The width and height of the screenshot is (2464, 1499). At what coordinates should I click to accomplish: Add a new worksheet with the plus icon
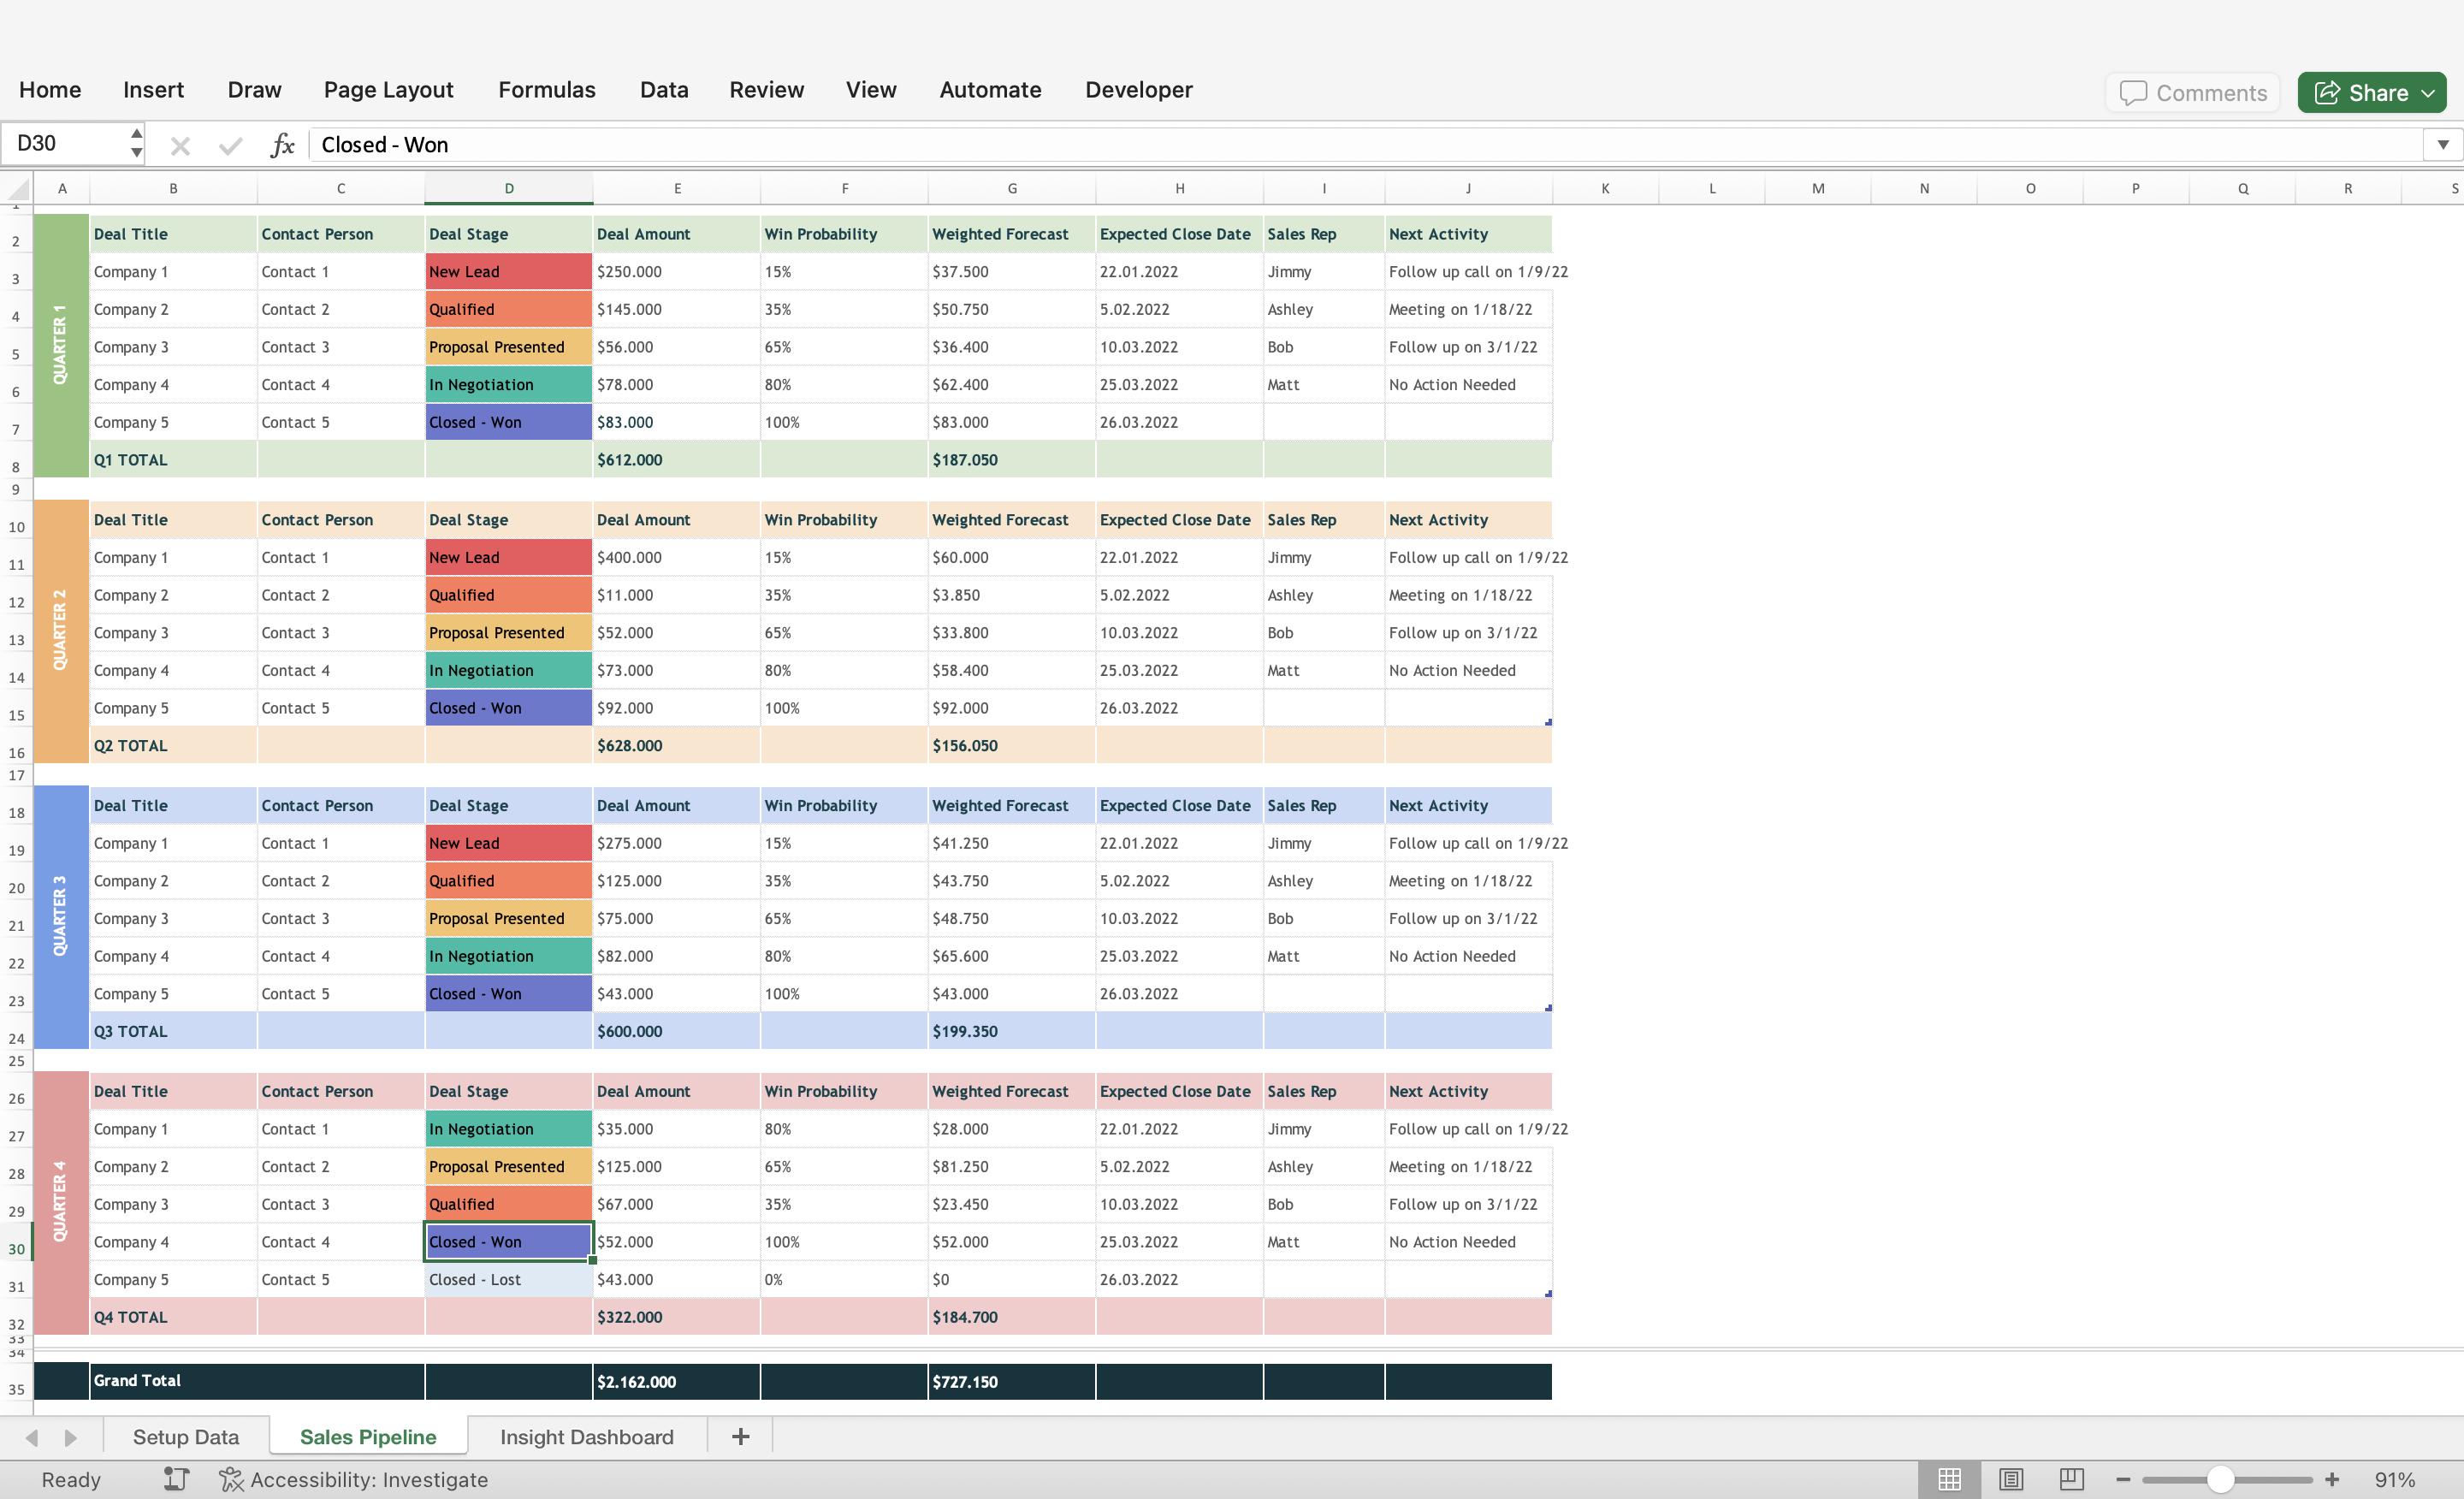click(740, 1436)
